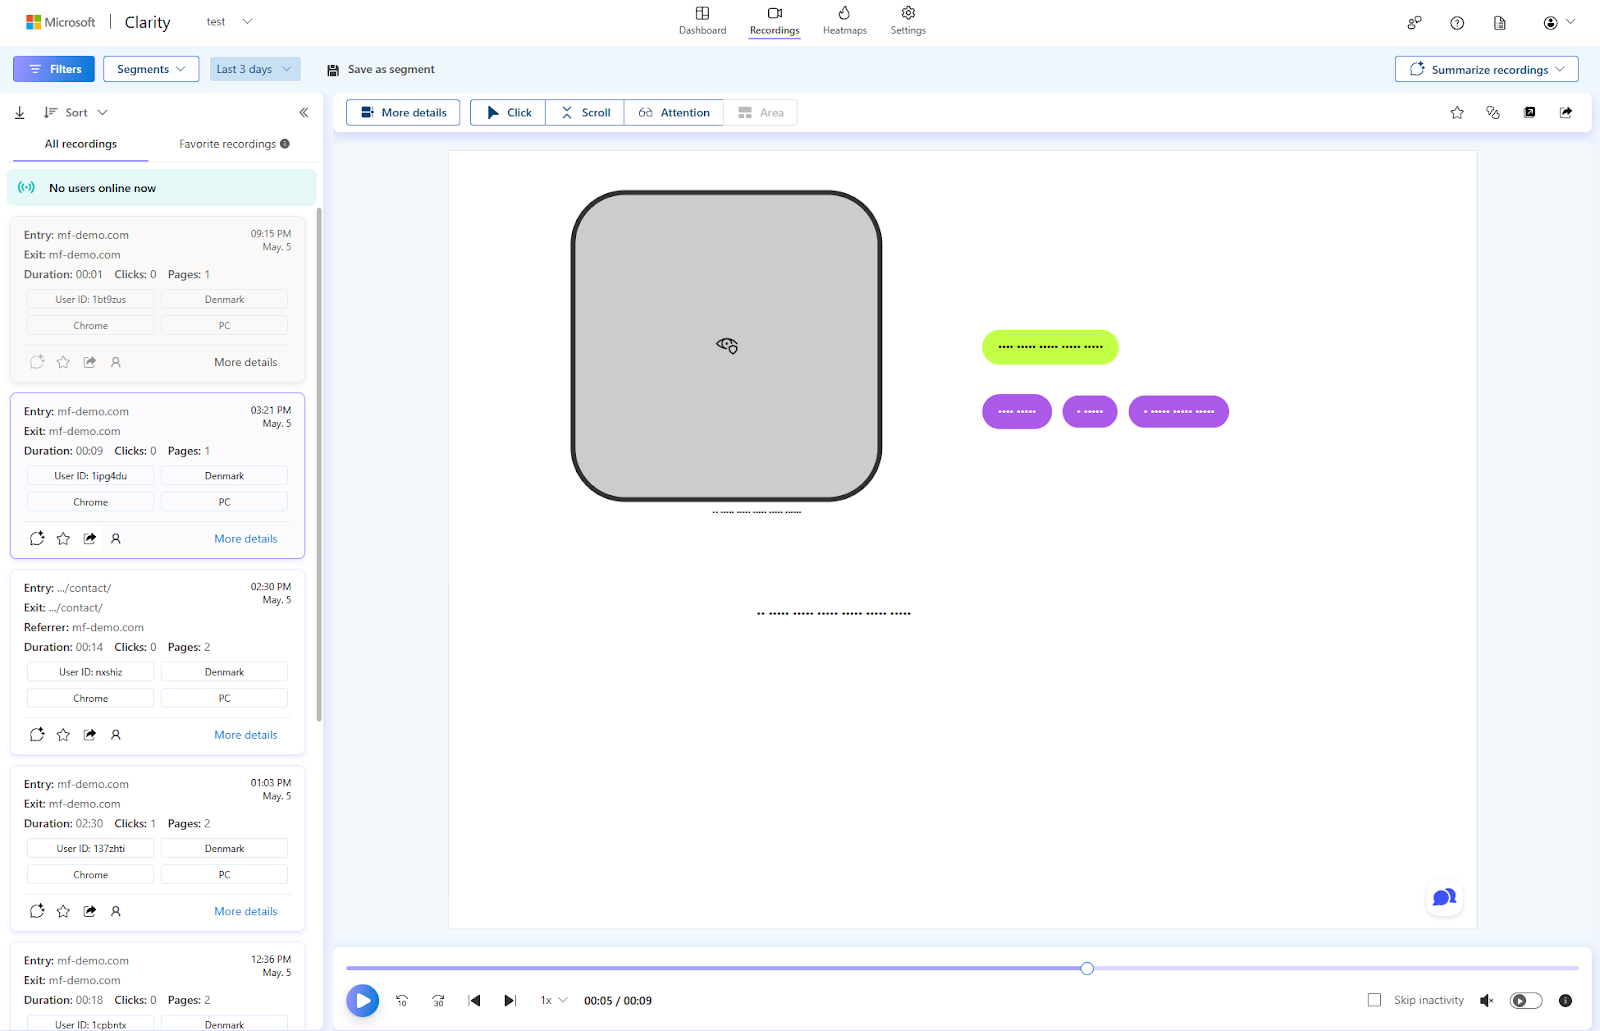
Task: Click the recordings list scrollbar
Action: pyautogui.click(x=319, y=464)
